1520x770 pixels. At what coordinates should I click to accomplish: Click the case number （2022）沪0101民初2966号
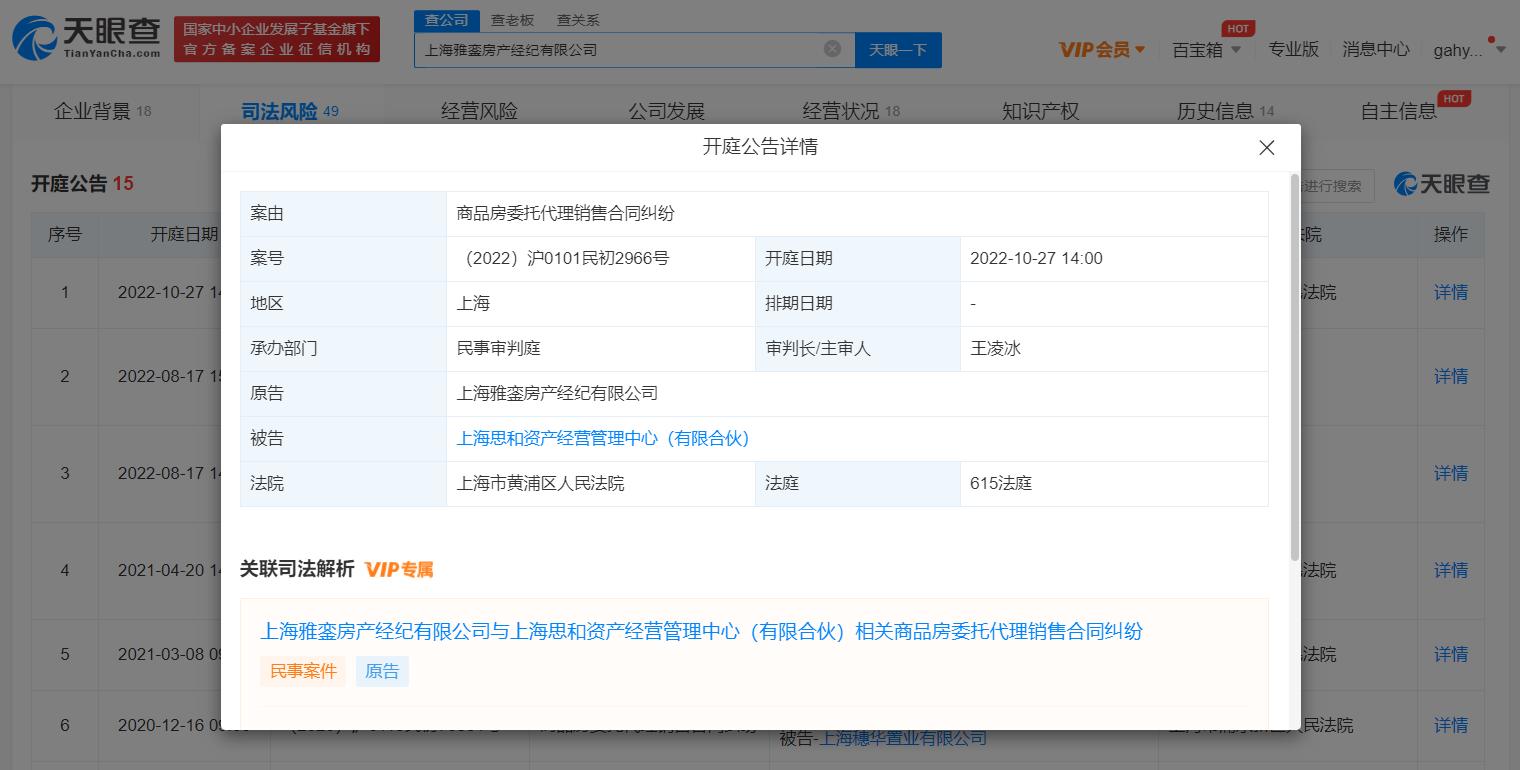point(563,258)
